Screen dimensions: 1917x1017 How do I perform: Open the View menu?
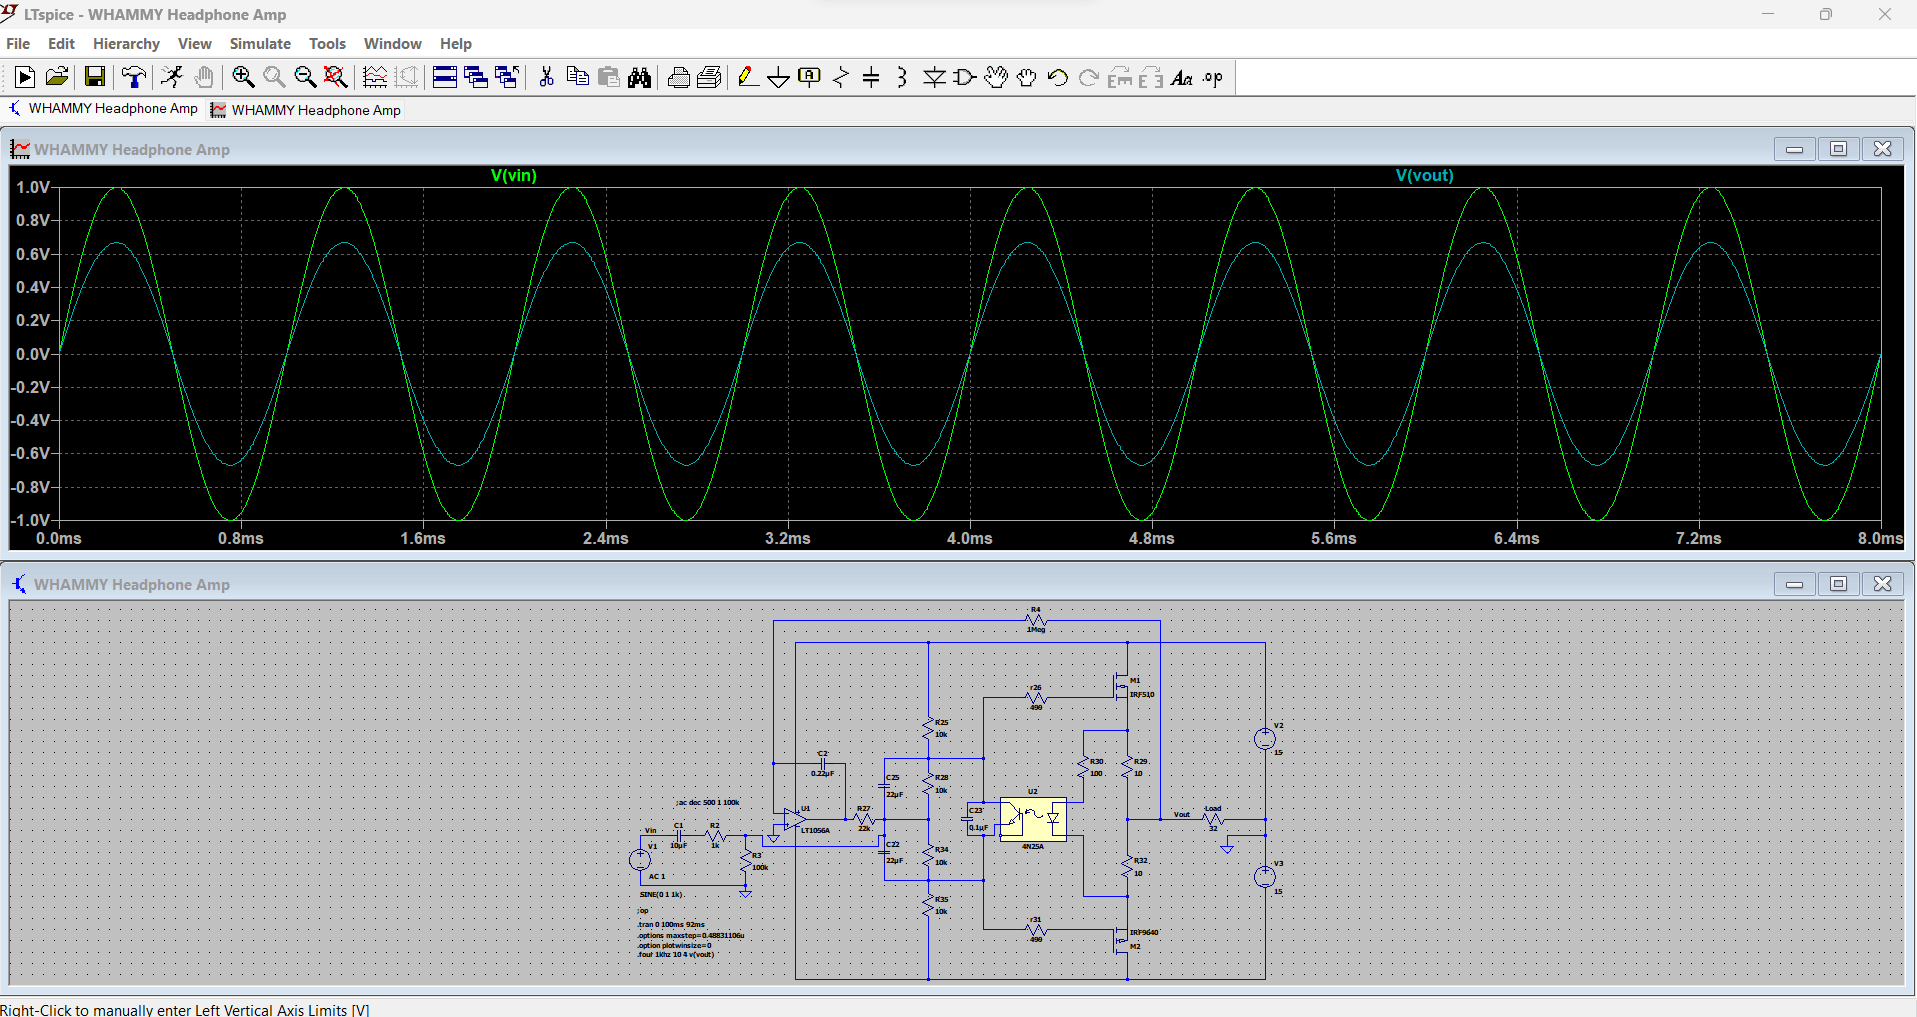tap(194, 44)
